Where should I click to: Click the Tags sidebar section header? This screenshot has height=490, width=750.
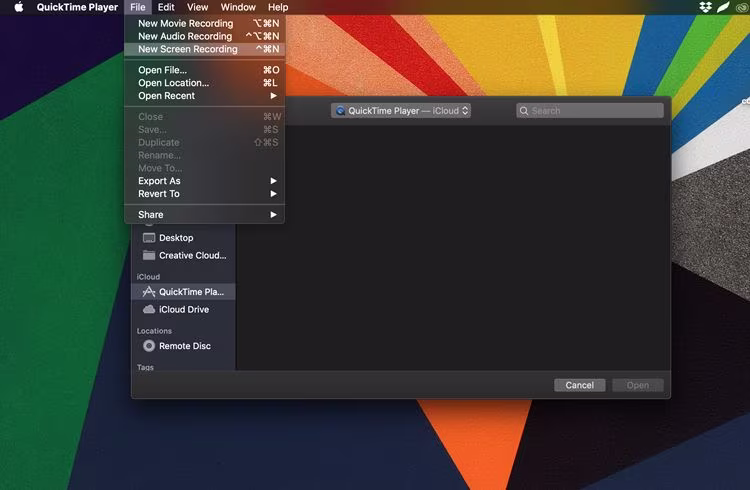click(145, 367)
